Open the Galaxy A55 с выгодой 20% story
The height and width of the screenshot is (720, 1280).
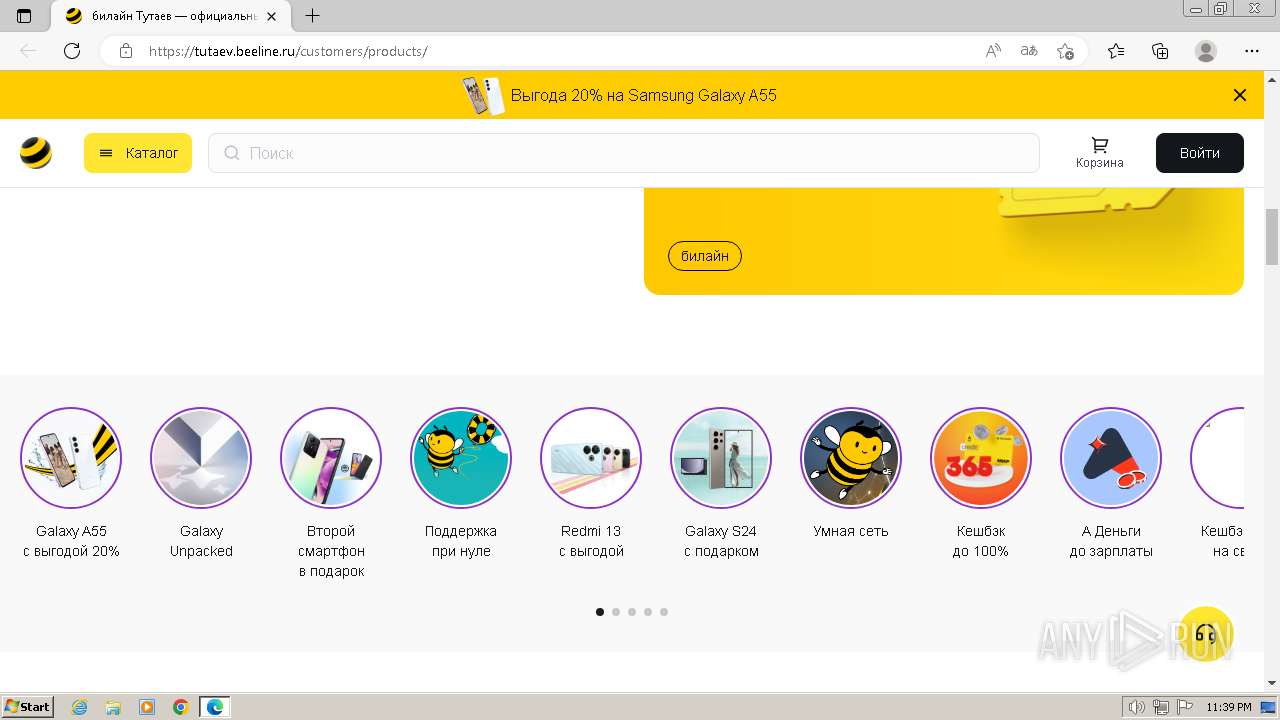pyautogui.click(x=71, y=458)
